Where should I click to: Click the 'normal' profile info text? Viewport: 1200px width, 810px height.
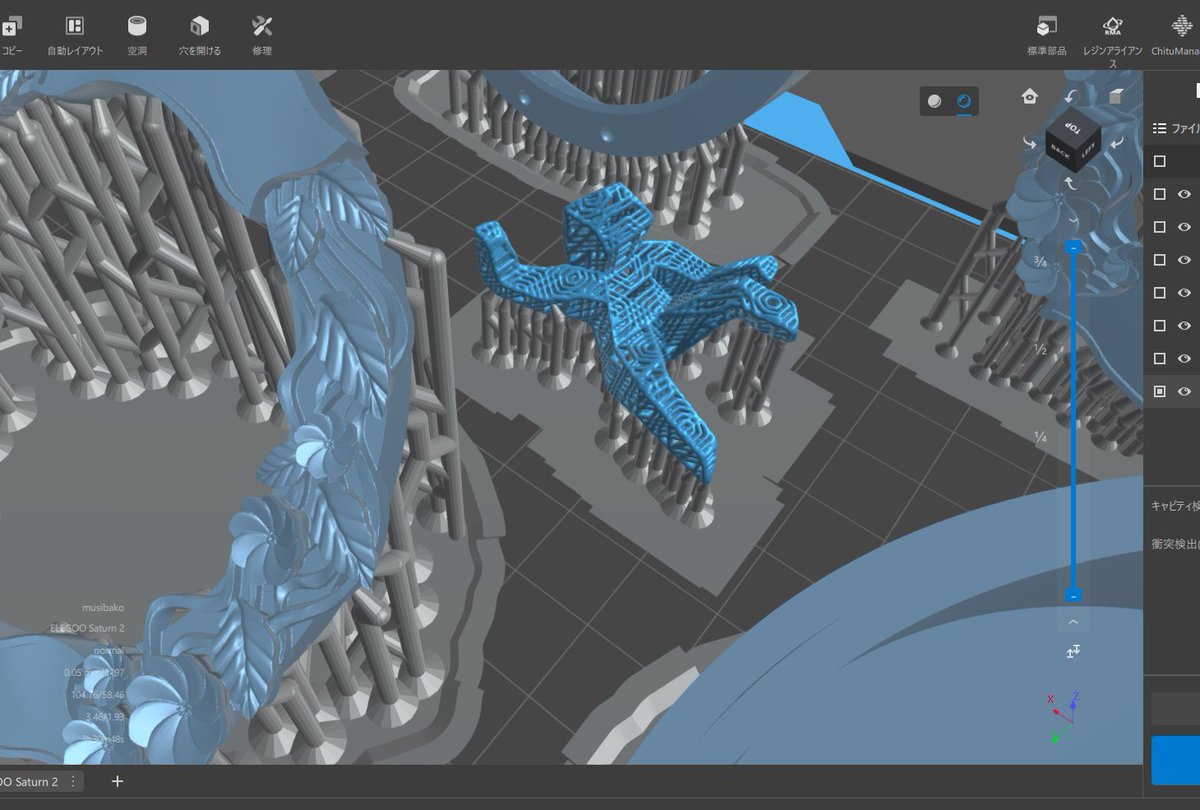pos(109,650)
